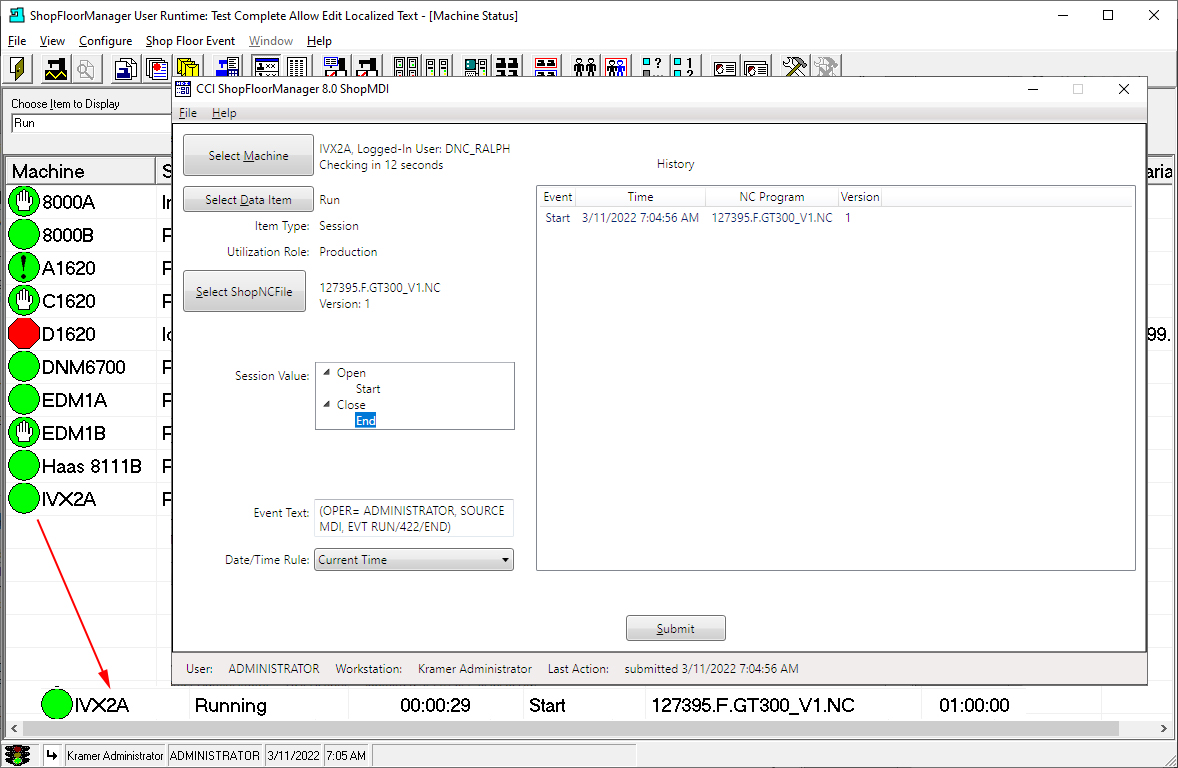Viewport: 1178px width, 768px height.
Task: Click the arrow icon in status bar
Action: pos(51,755)
